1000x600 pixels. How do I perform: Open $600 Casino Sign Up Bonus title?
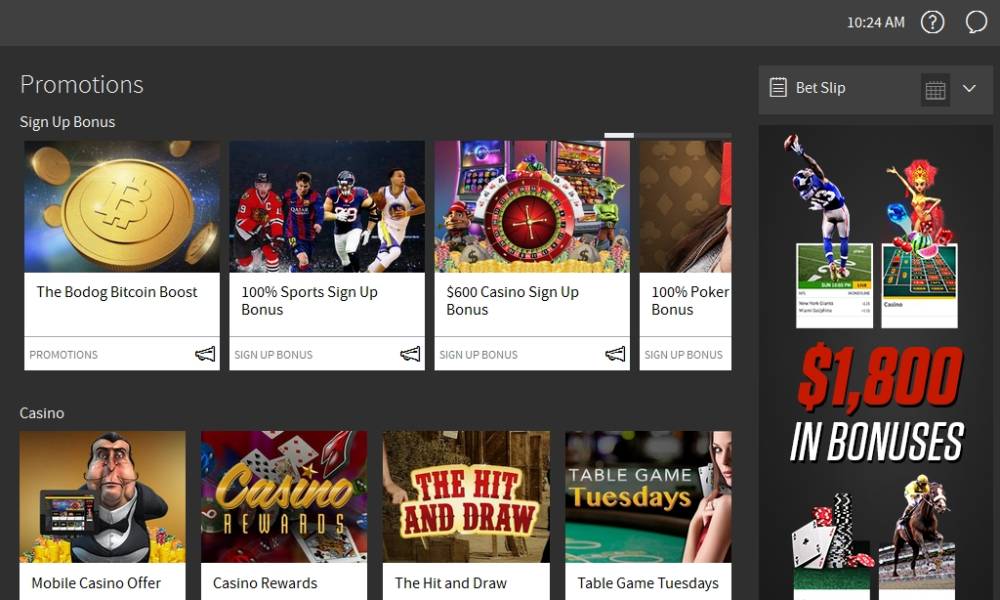click(513, 300)
